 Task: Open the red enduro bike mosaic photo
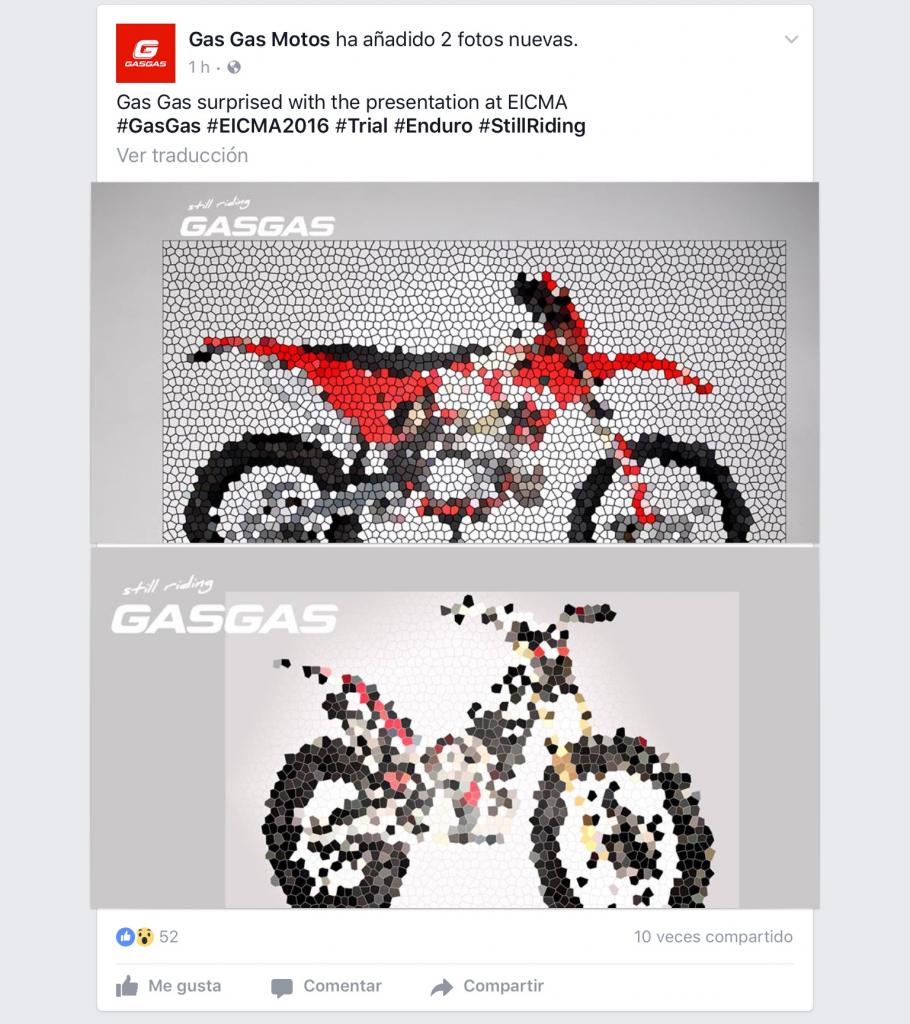click(455, 362)
